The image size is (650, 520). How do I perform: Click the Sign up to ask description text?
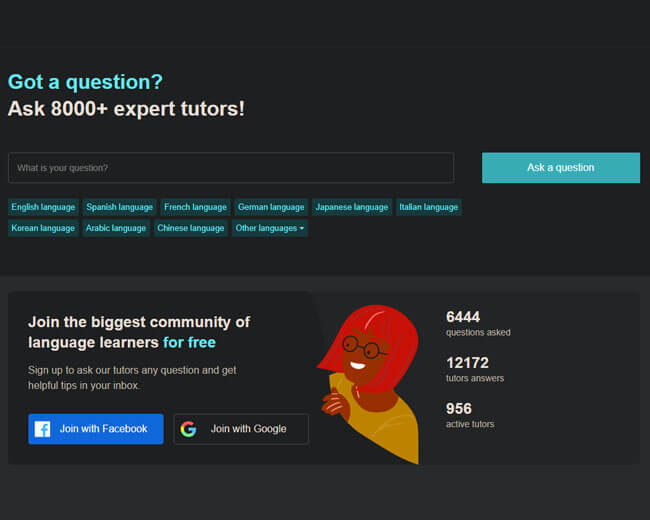tap(132, 378)
